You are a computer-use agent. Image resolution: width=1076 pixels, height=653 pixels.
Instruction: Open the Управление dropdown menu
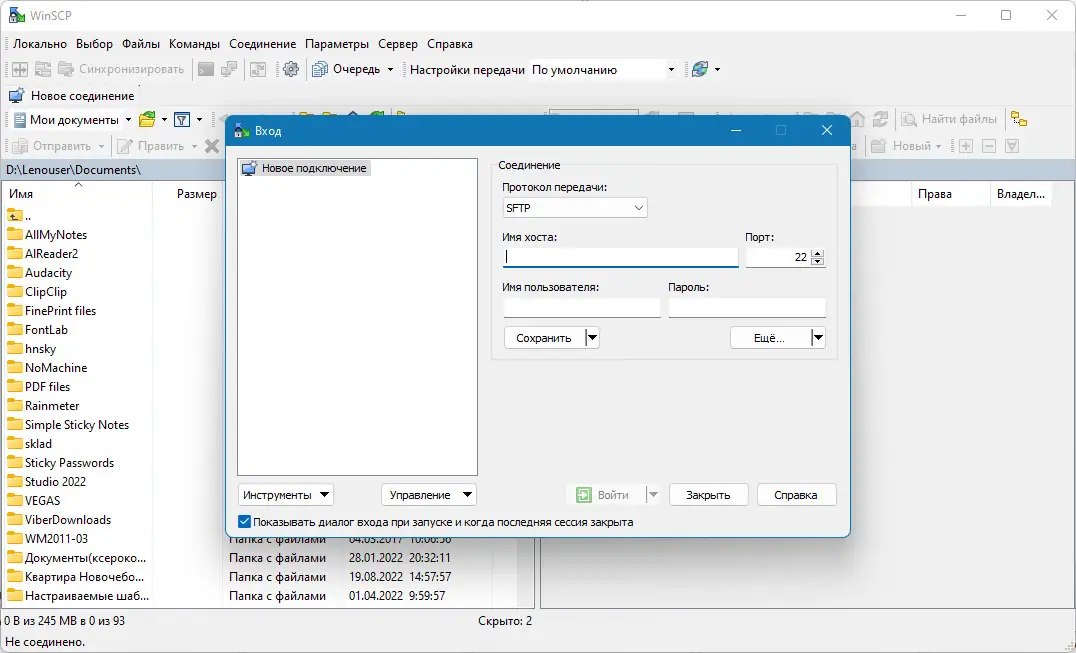pyautogui.click(x=428, y=494)
